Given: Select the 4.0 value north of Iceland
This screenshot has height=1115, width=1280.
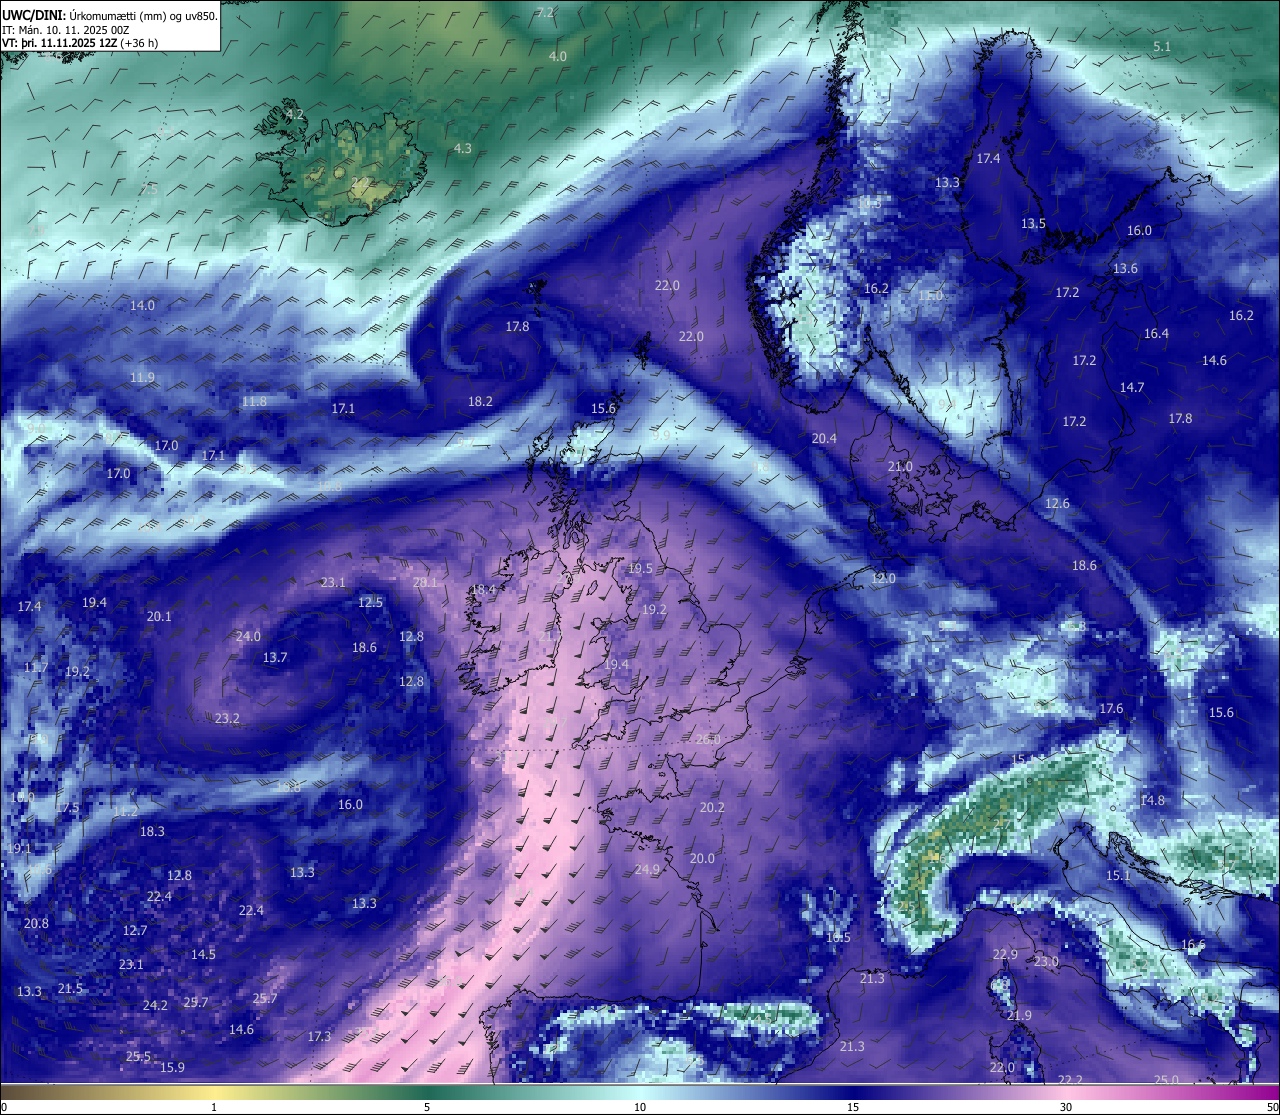Looking at the screenshot, I should click(557, 57).
